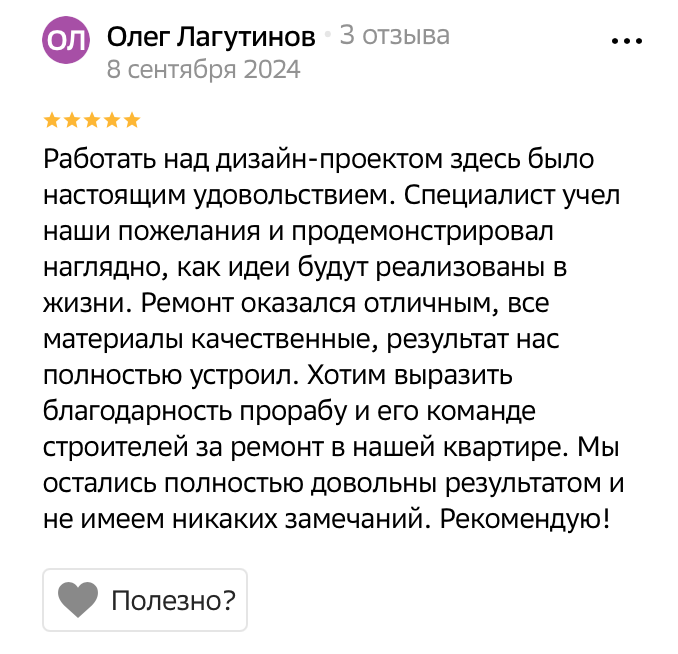Click the date 8 сентября 2024
The width and height of the screenshot is (678, 654).
203,70
